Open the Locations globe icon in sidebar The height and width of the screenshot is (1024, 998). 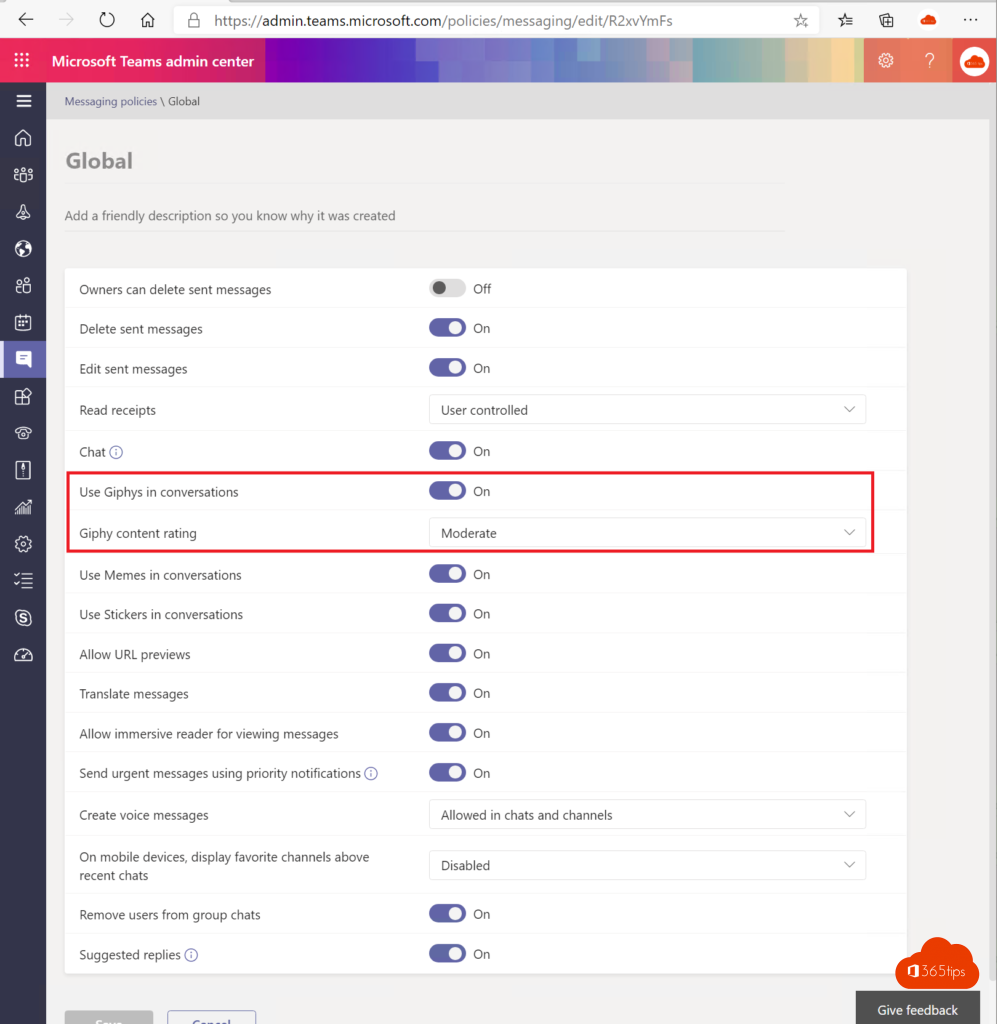[23, 249]
